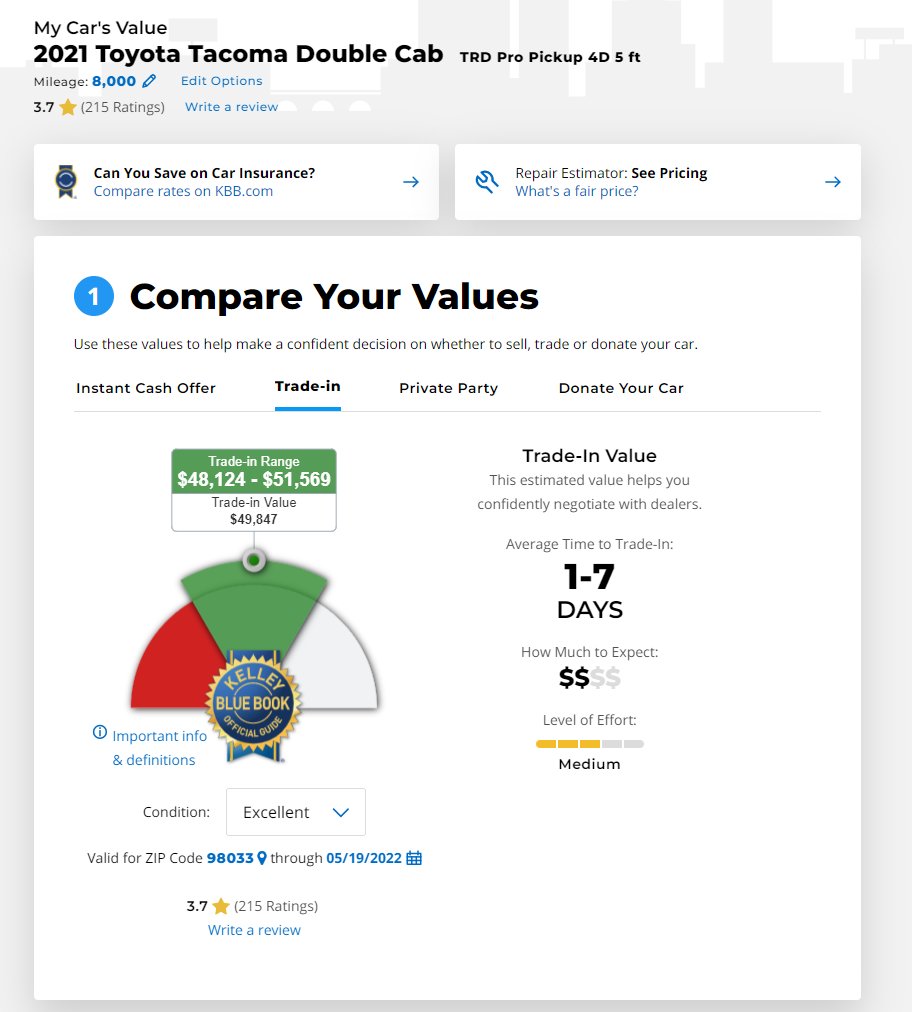Click the gold star below the ZIP code line
This screenshot has height=1012, width=912.
pos(221,906)
